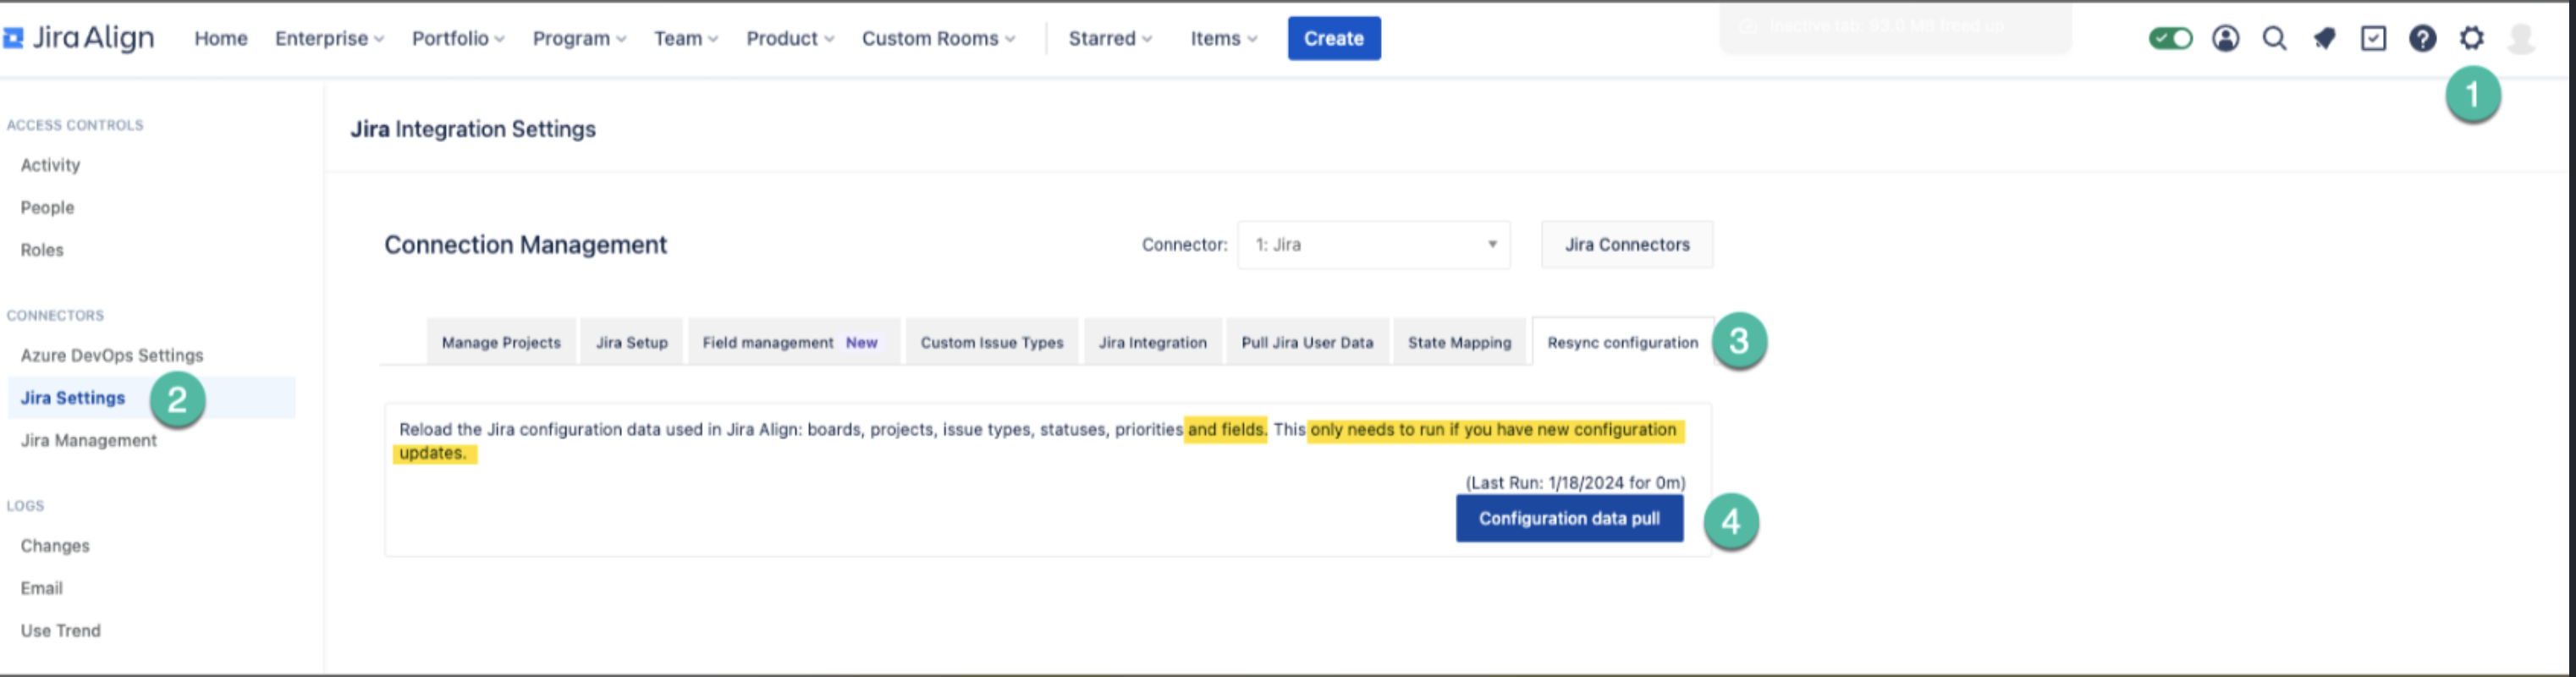Switch to the State Mapping tab

coord(1460,342)
